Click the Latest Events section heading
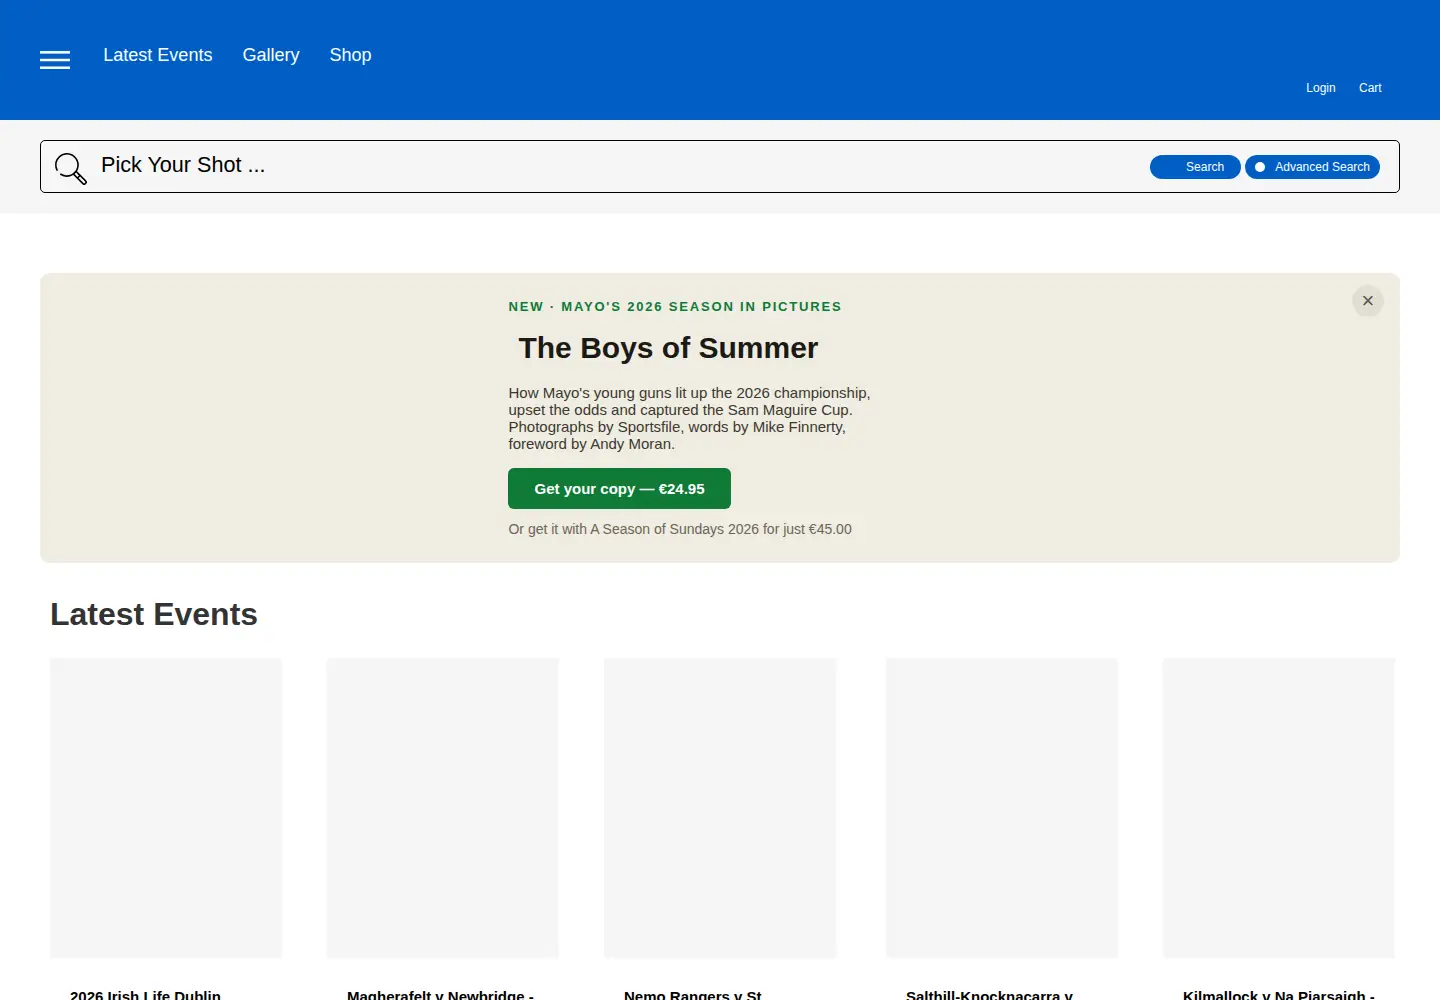The width and height of the screenshot is (1440, 1000). [154, 614]
